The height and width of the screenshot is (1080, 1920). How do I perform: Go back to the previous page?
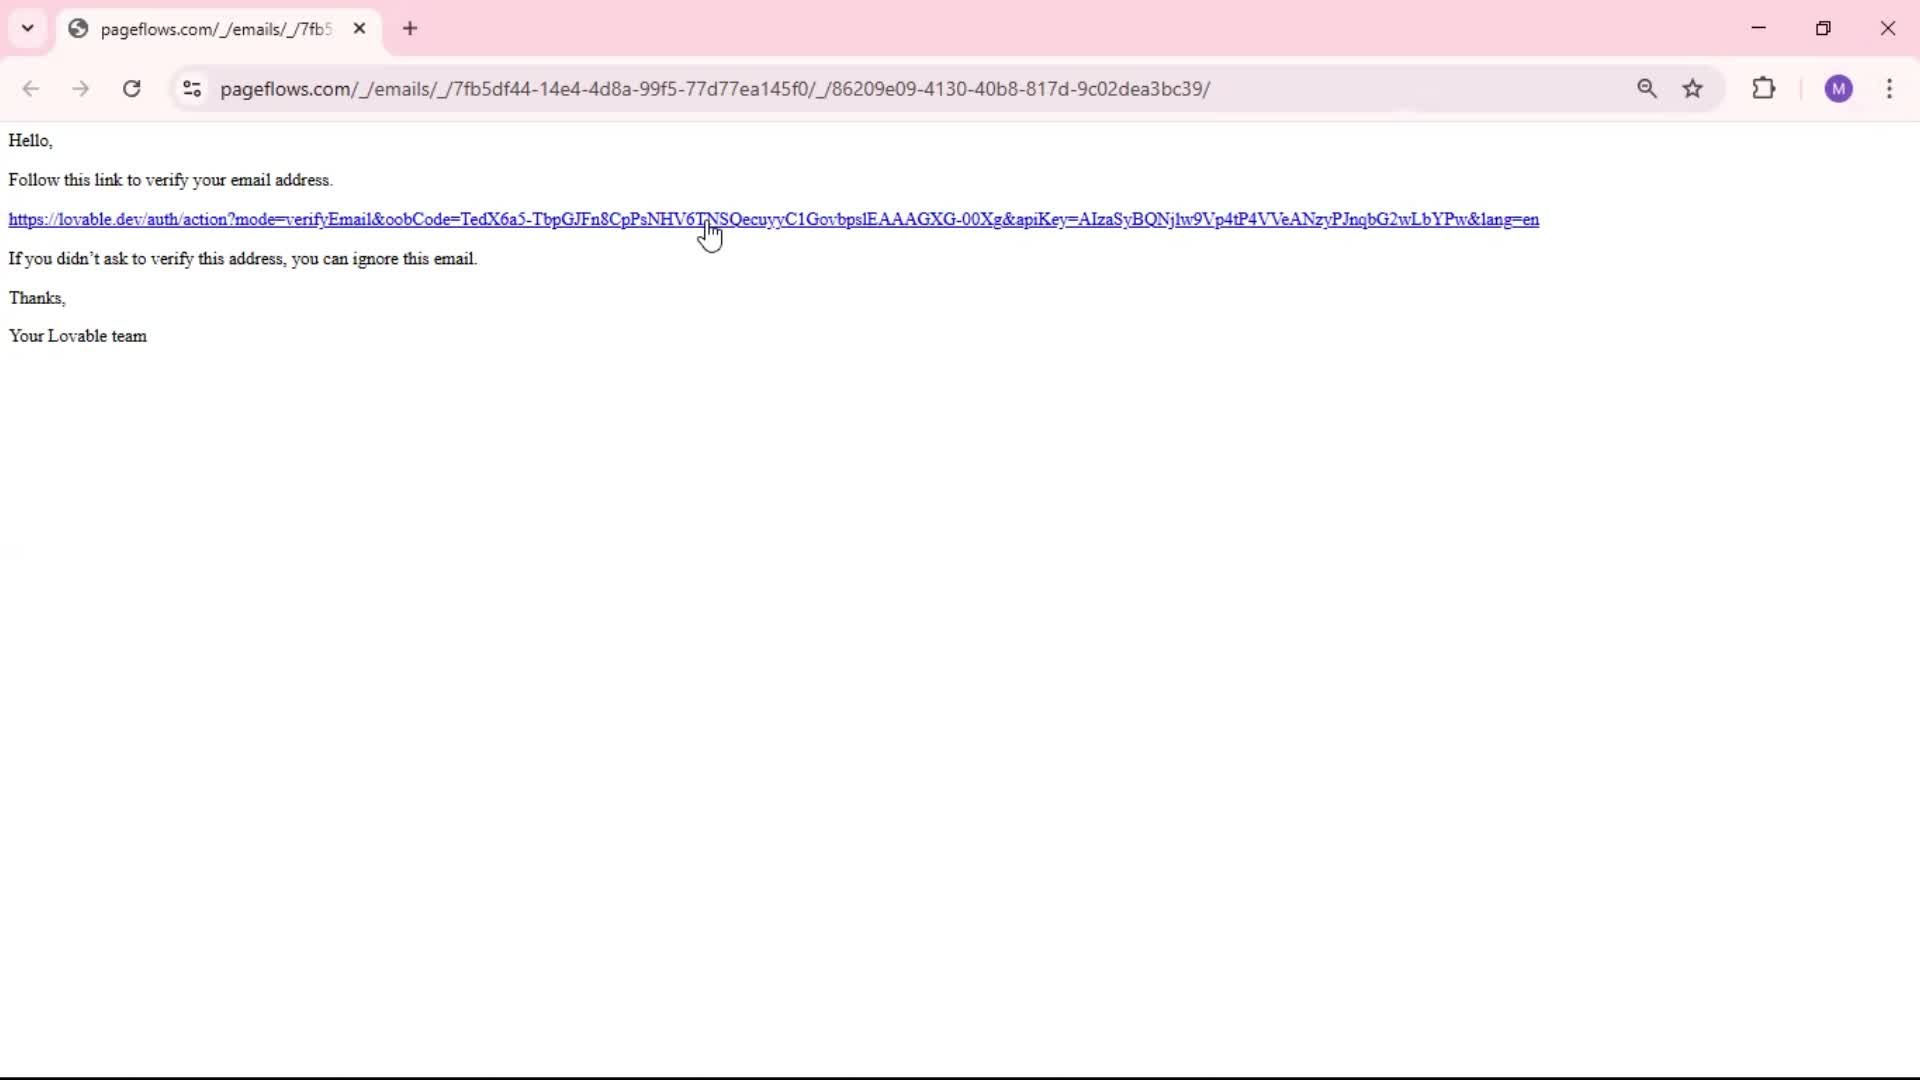click(31, 89)
